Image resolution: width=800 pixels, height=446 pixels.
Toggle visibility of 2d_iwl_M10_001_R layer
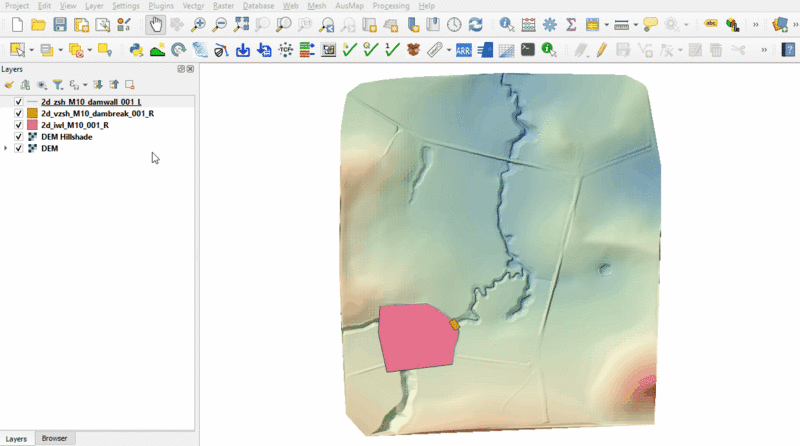(19, 125)
